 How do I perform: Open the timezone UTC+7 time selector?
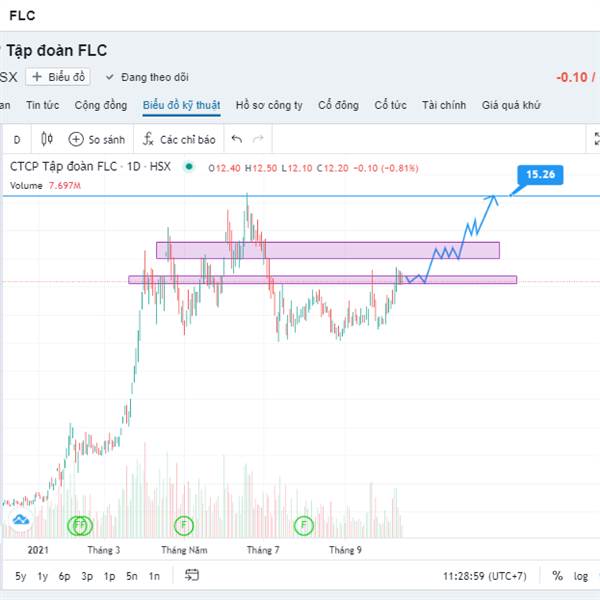(x=485, y=576)
